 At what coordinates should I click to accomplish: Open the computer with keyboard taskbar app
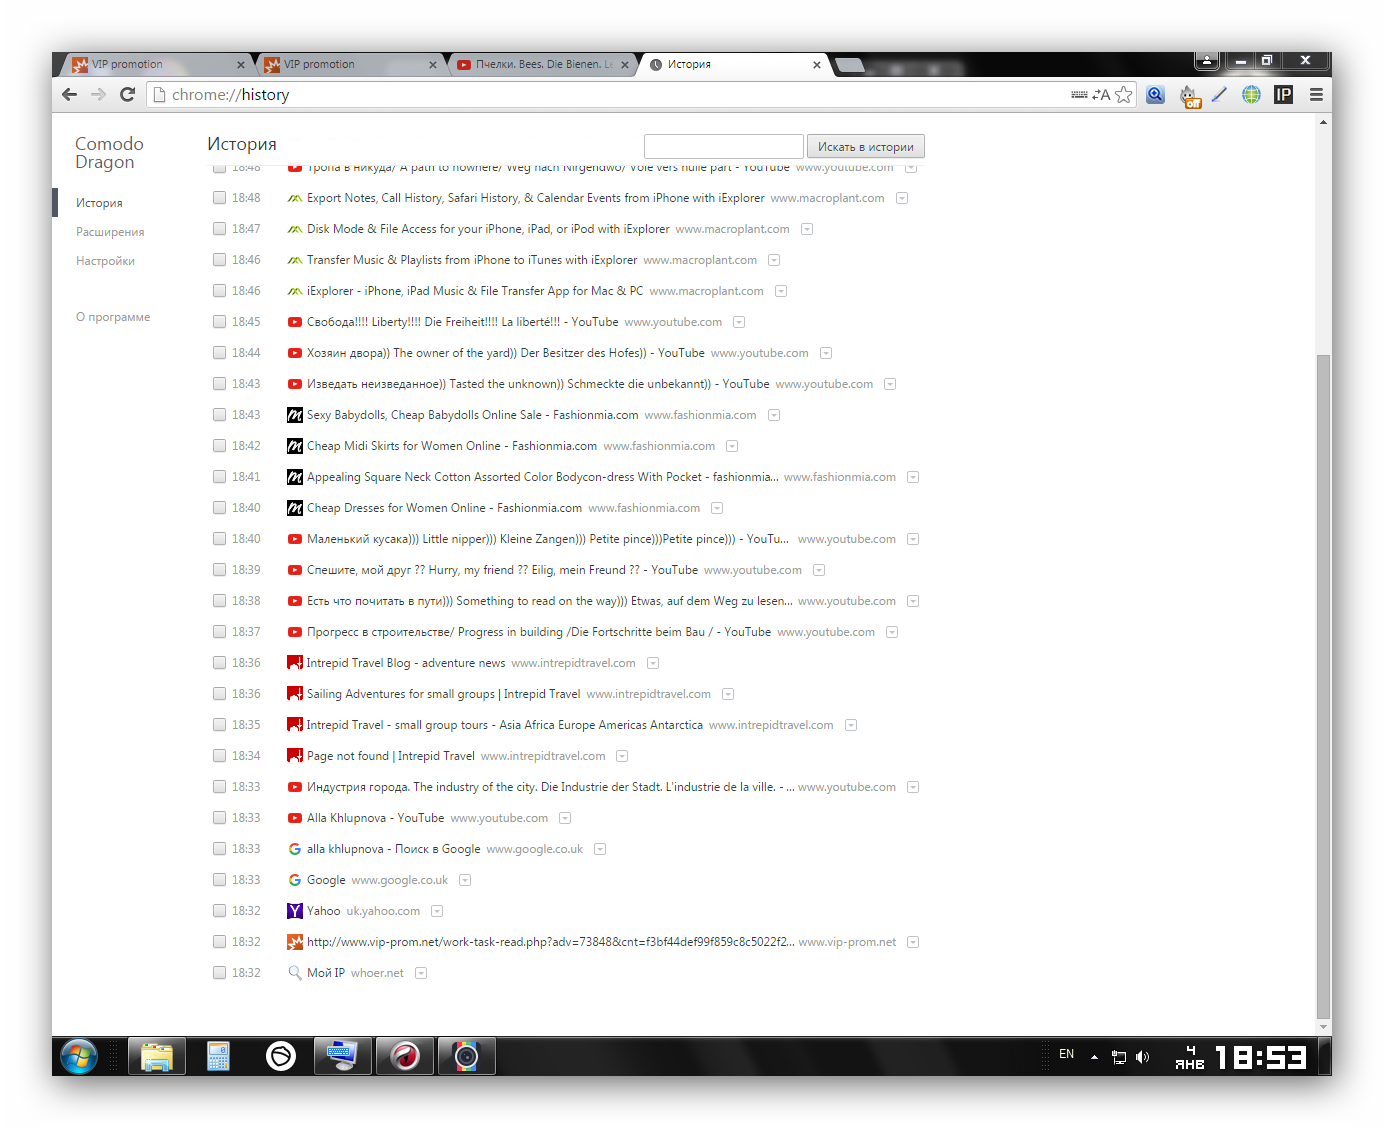(x=342, y=1056)
